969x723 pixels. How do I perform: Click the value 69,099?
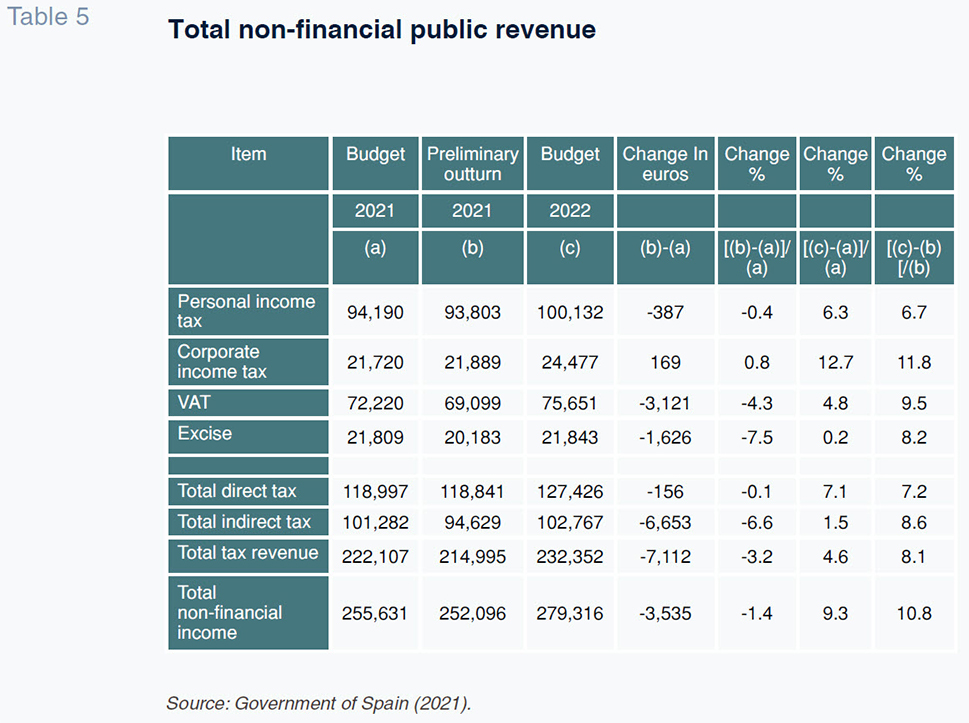pos(473,404)
